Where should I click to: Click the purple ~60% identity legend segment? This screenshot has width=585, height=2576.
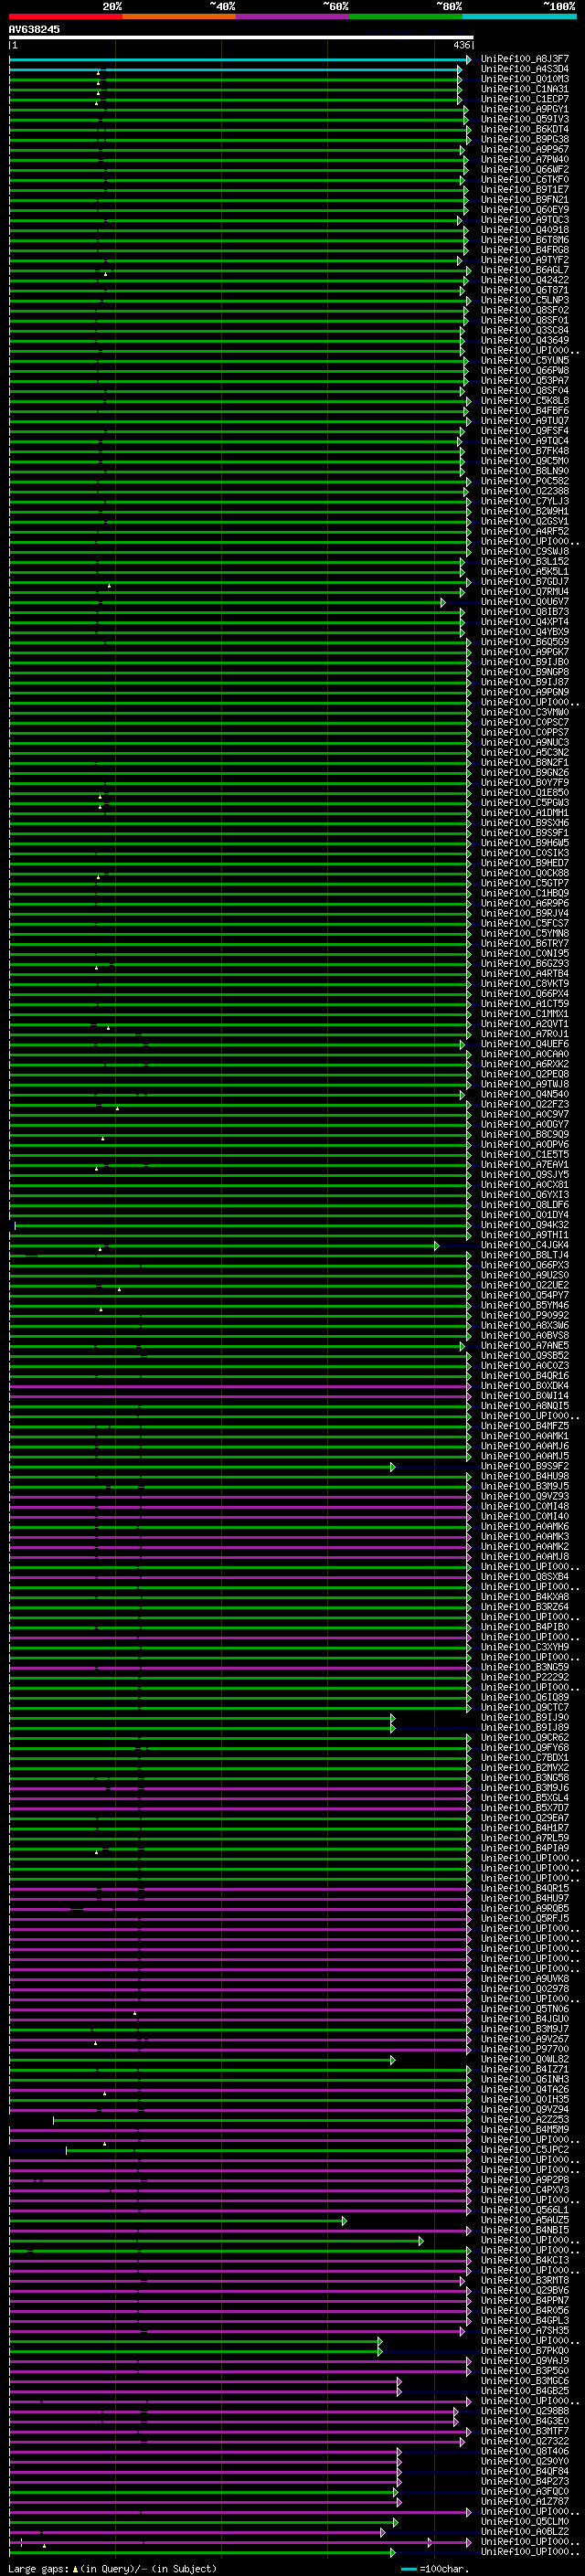pyautogui.click(x=292, y=17)
